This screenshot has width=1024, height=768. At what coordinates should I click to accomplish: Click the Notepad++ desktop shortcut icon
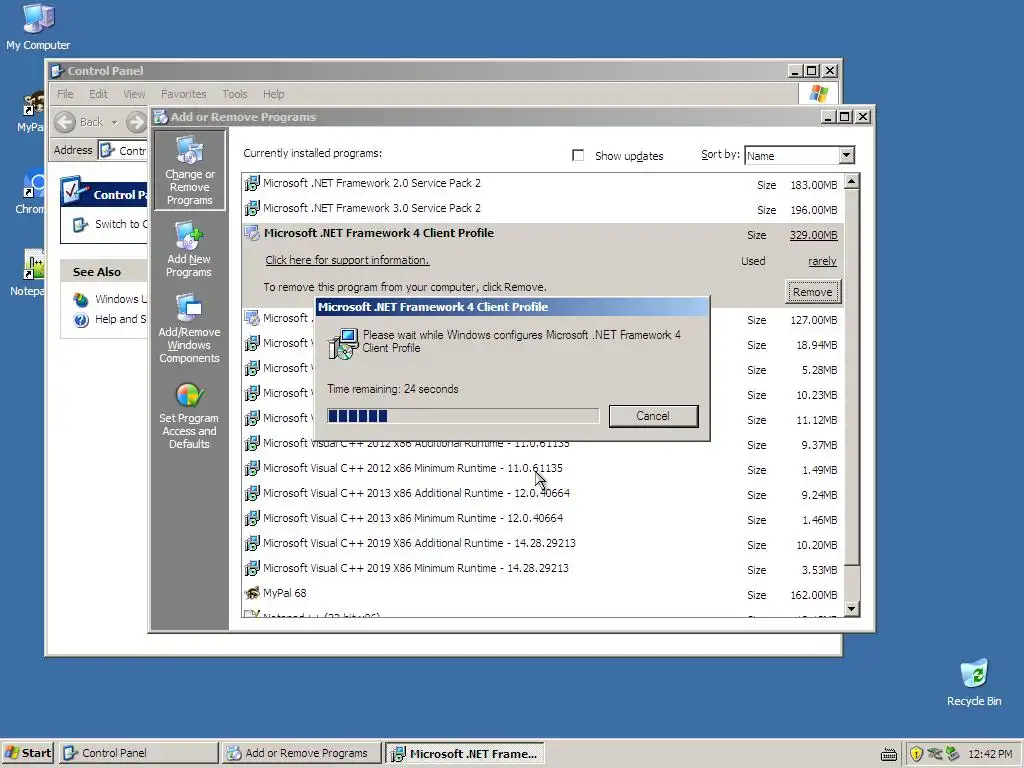click(x=33, y=264)
